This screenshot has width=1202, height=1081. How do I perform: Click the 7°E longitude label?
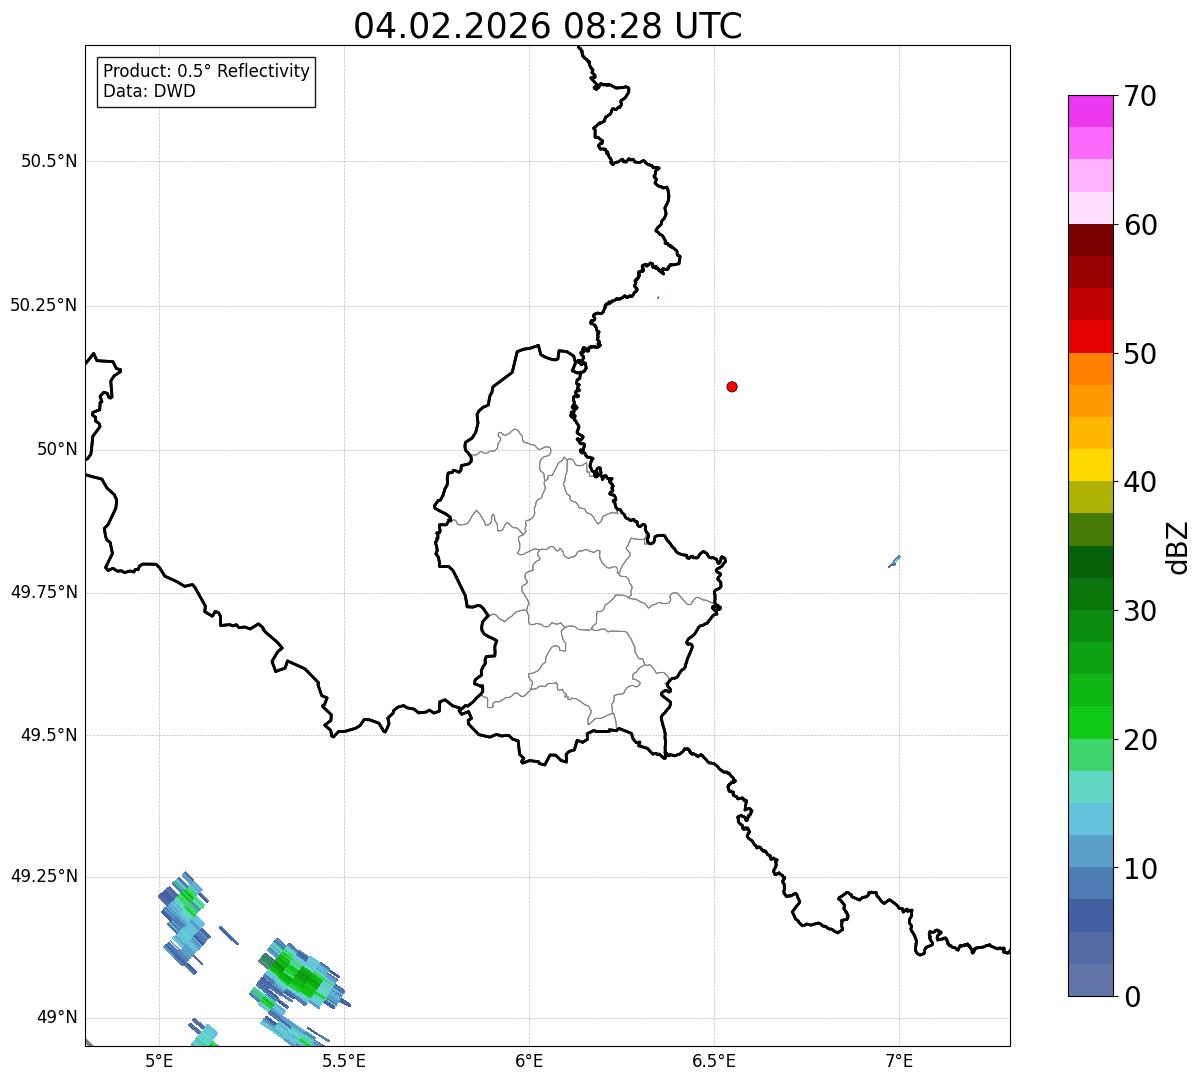[x=899, y=1060]
